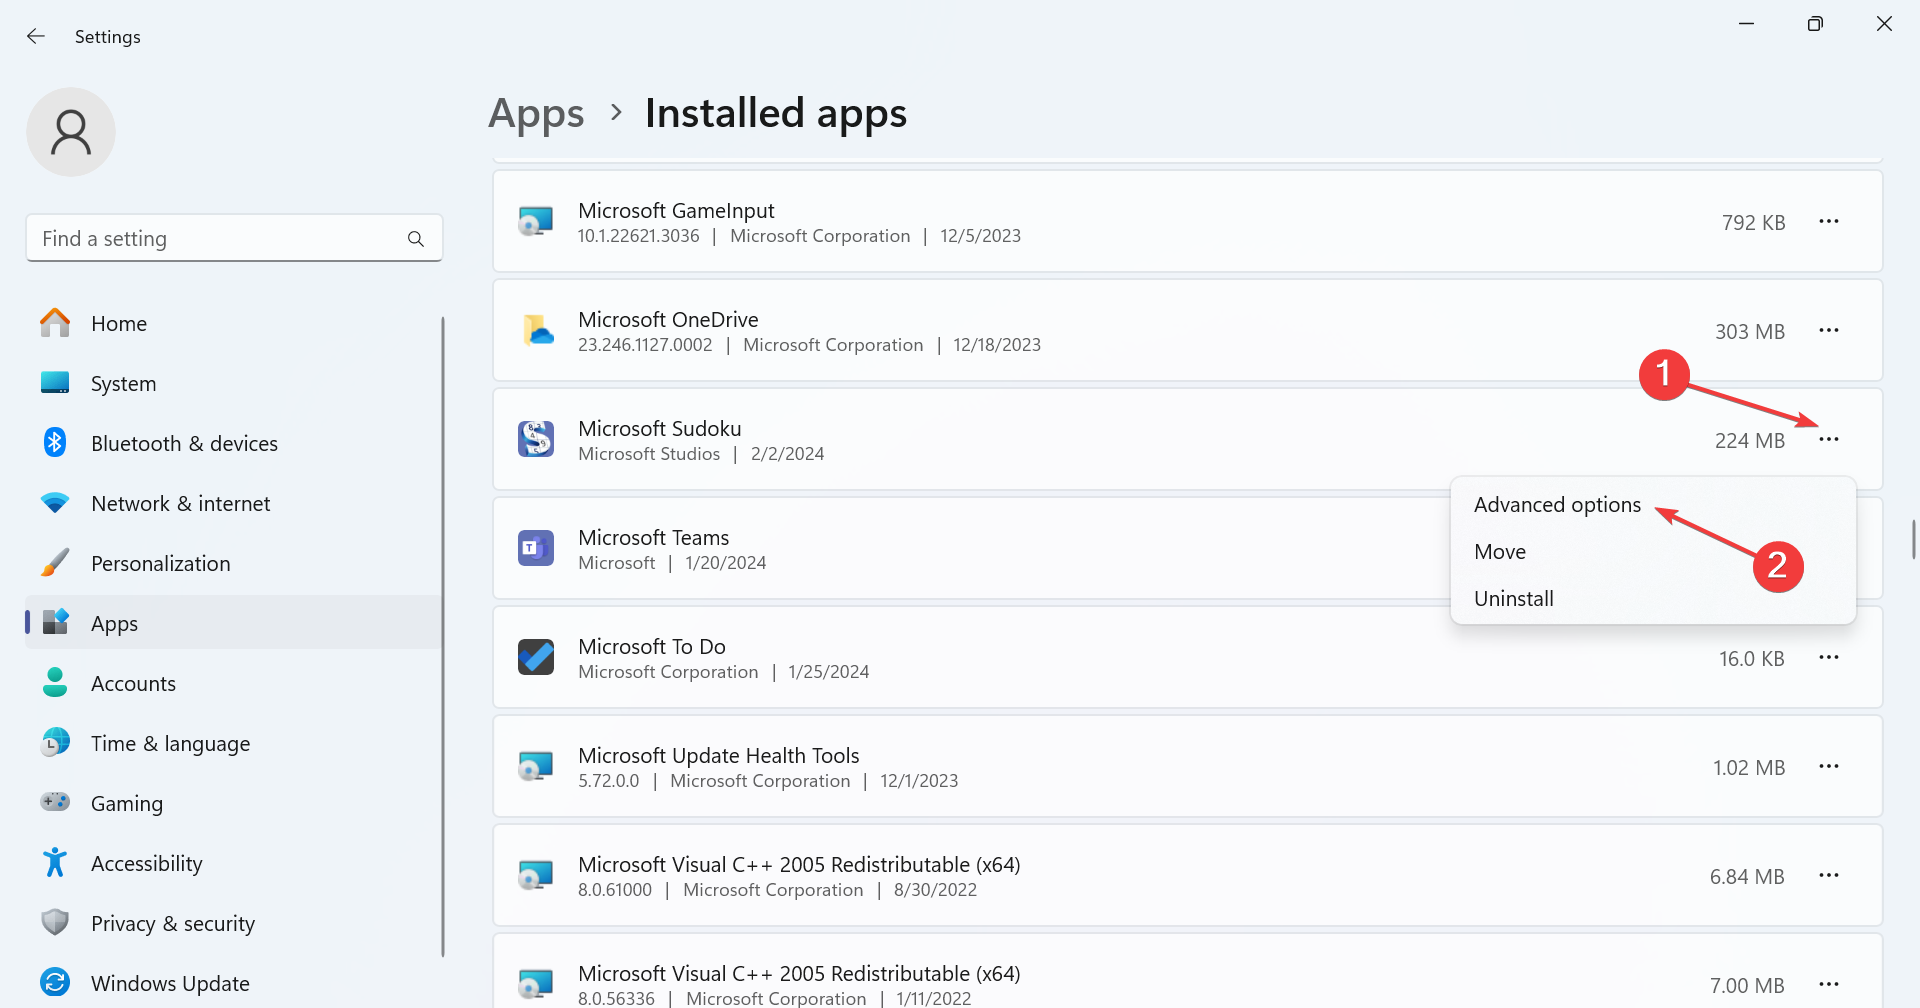
Task: Click the Microsoft Teams app icon
Action: 536,548
